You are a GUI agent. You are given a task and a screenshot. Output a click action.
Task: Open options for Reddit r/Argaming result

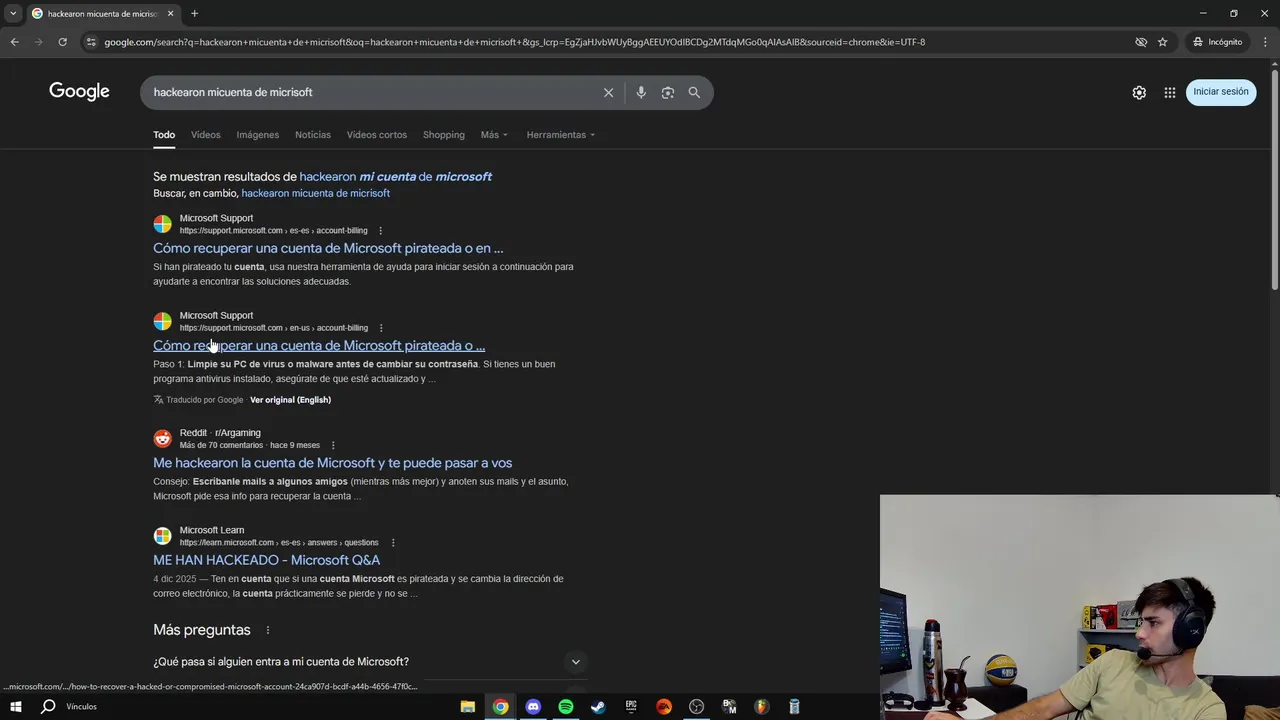click(333, 445)
